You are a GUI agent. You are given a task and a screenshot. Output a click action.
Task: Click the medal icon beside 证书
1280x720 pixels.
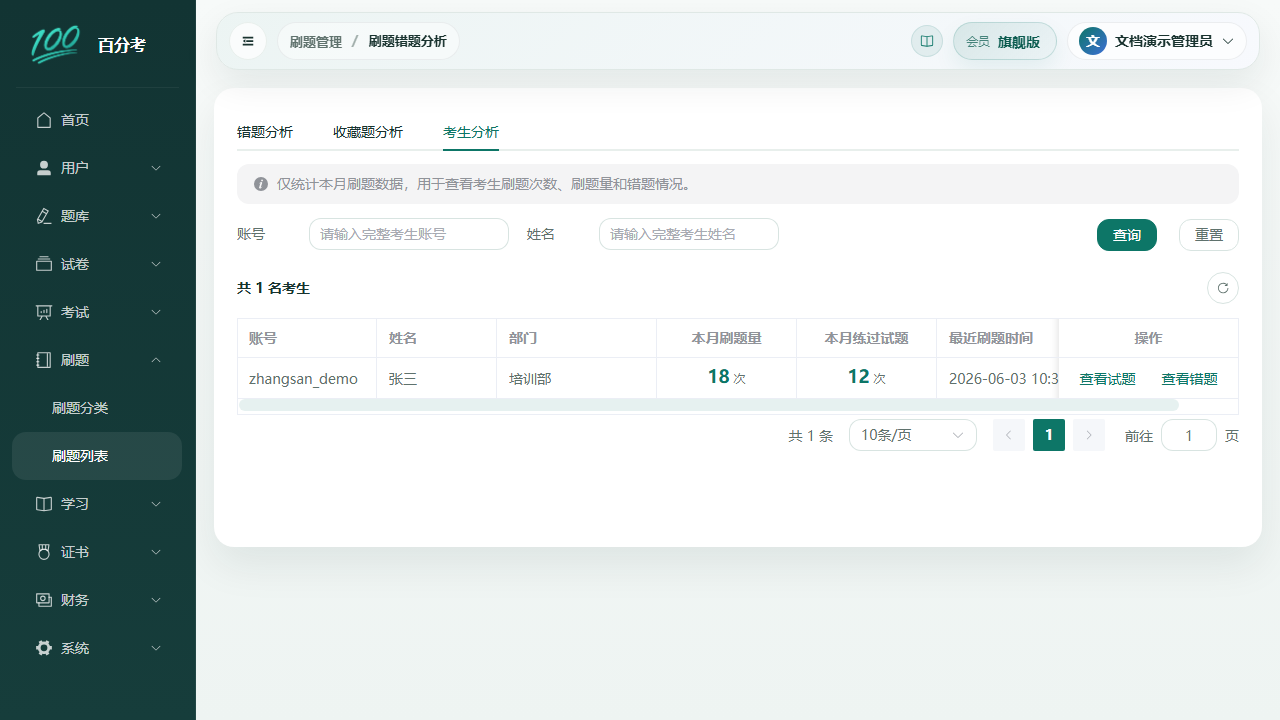tap(44, 552)
